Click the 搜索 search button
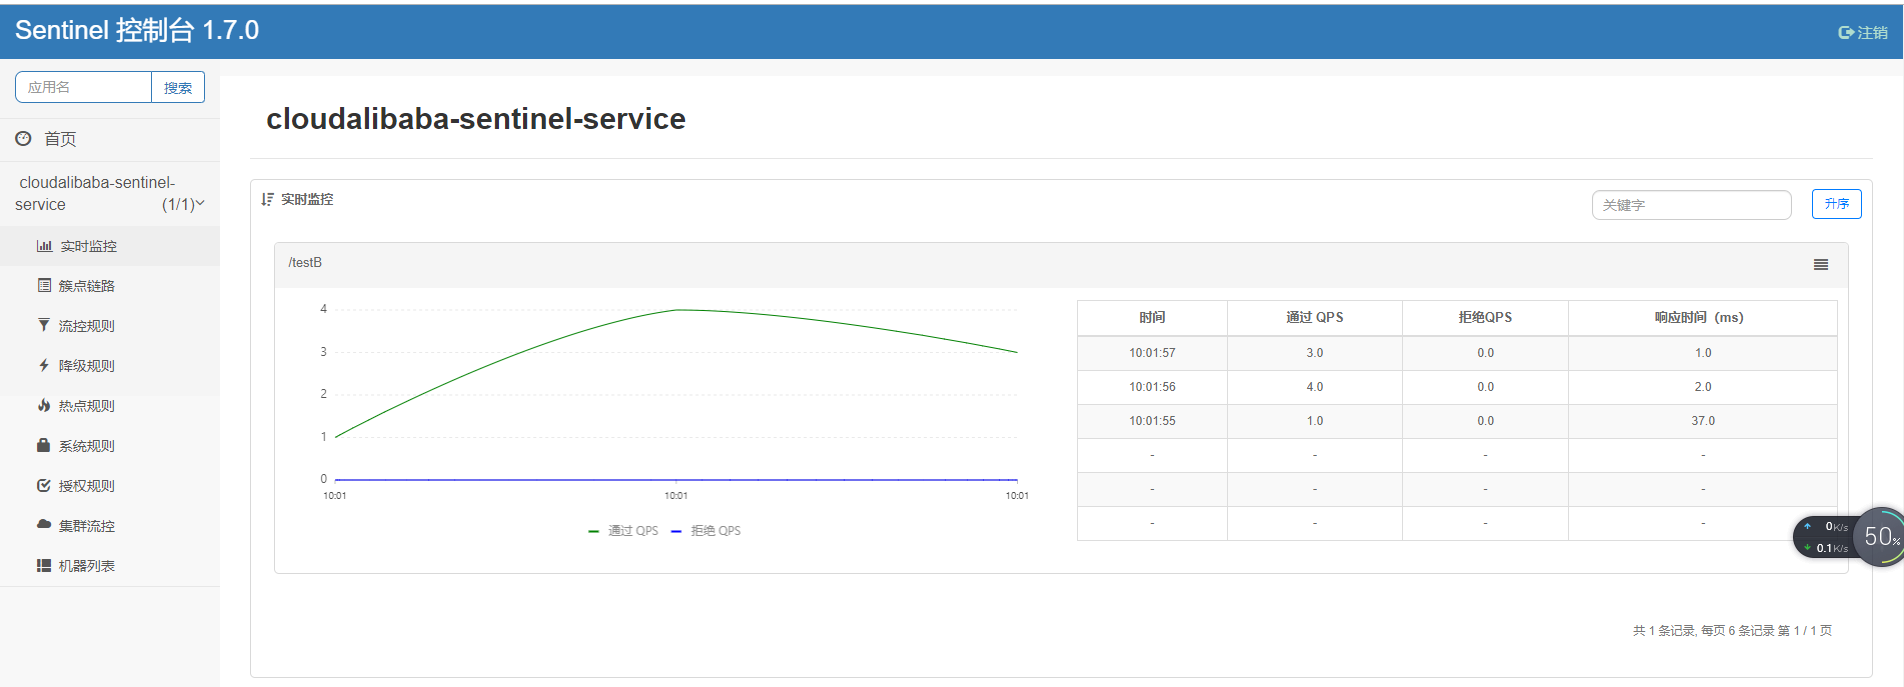This screenshot has width=1904, height=687. pos(178,87)
